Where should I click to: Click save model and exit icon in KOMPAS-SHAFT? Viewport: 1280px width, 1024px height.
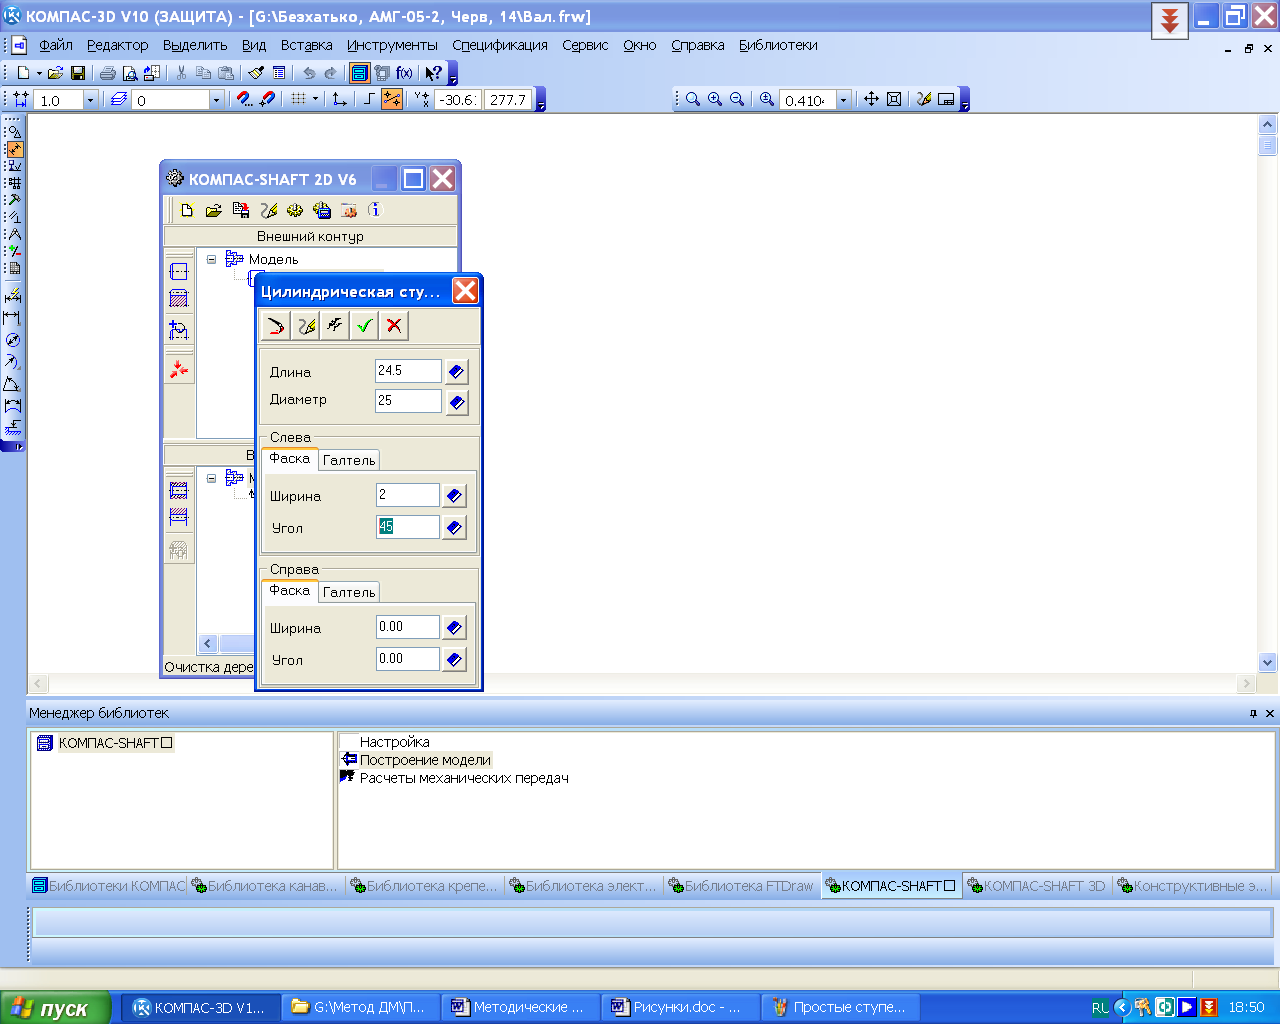tap(241, 210)
